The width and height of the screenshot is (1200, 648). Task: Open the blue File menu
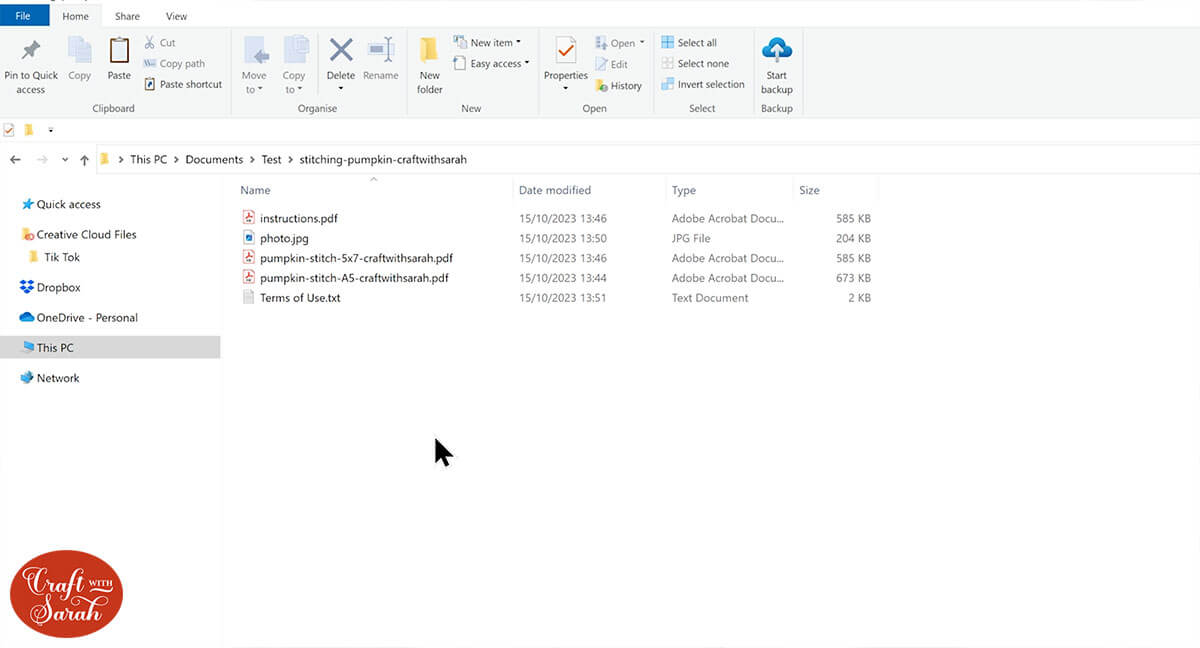(24, 16)
